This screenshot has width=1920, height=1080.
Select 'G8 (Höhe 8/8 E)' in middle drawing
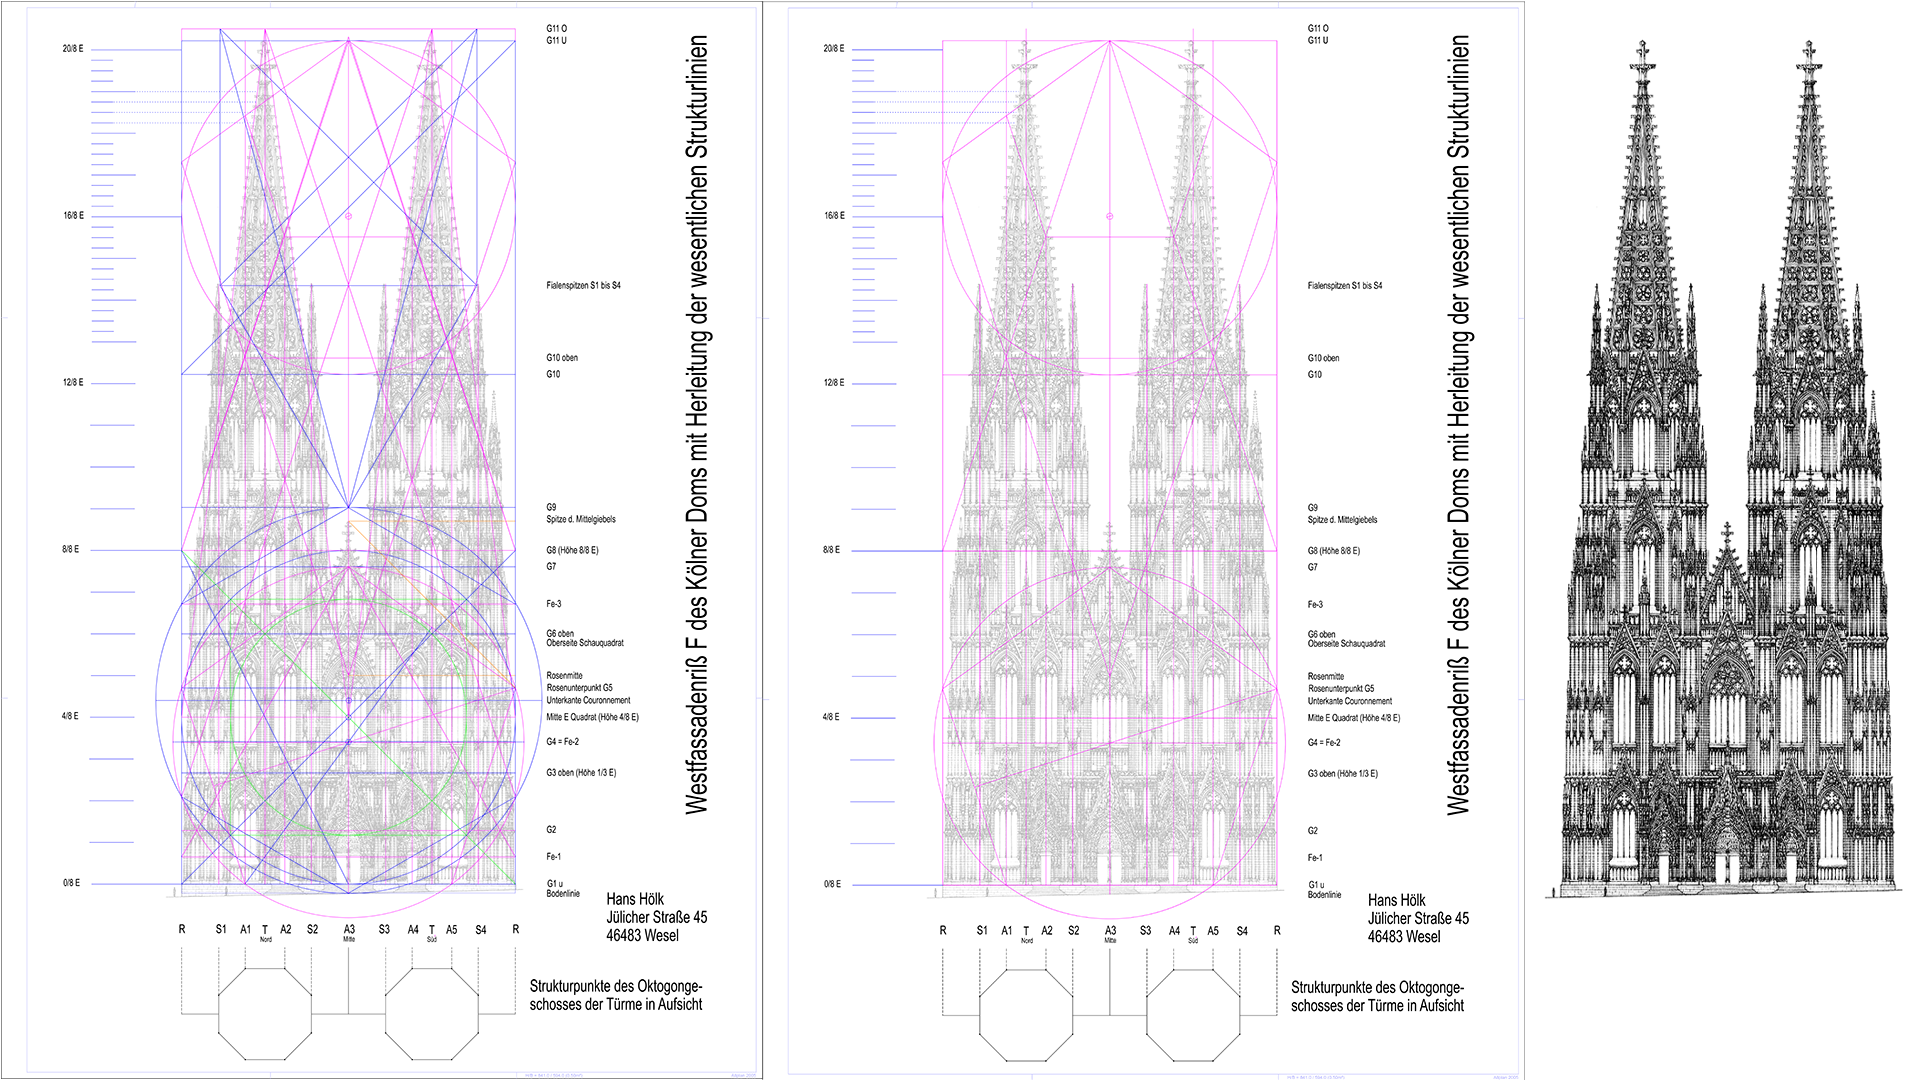point(1334,551)
